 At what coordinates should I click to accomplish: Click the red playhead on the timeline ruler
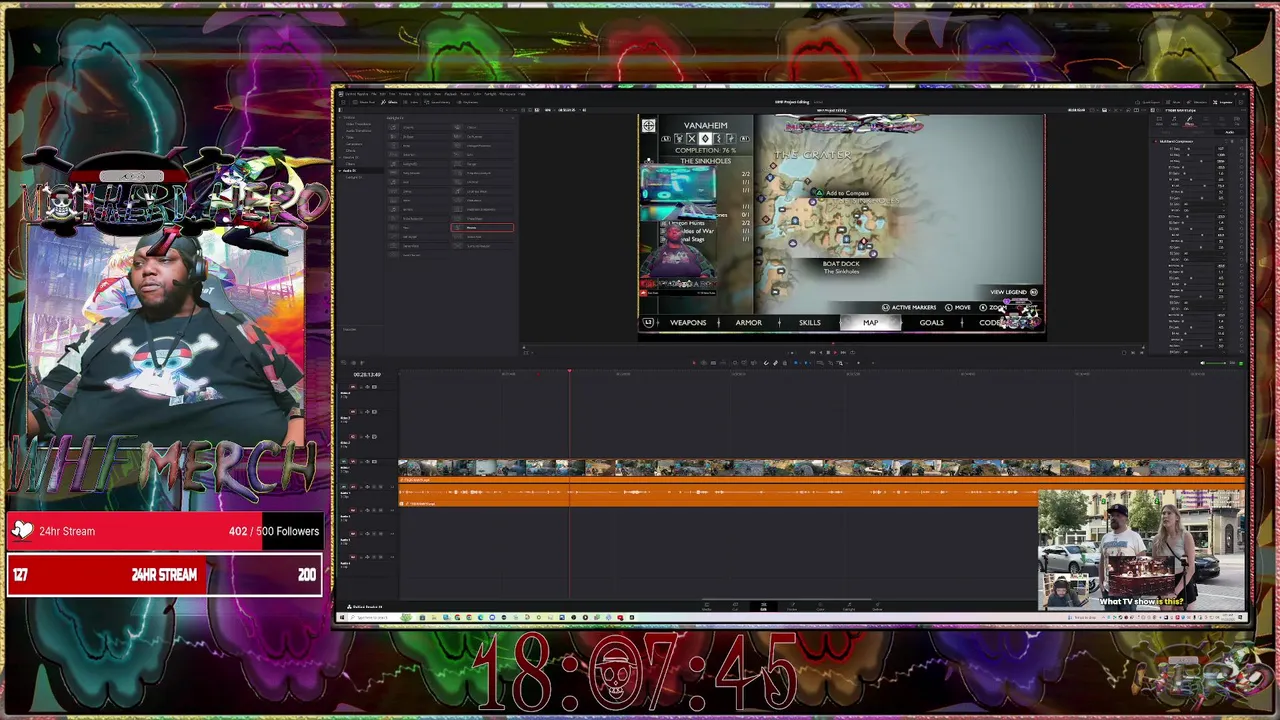click(x=569, y=372)
